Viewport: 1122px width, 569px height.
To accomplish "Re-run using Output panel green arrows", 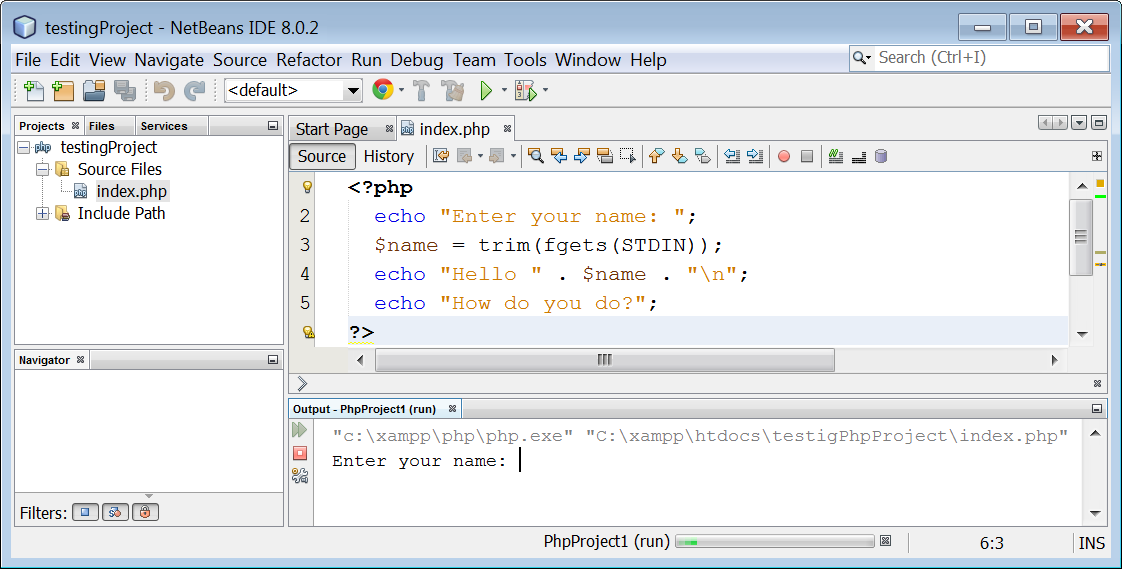I will pyautogui.click(x=300, y=429).
